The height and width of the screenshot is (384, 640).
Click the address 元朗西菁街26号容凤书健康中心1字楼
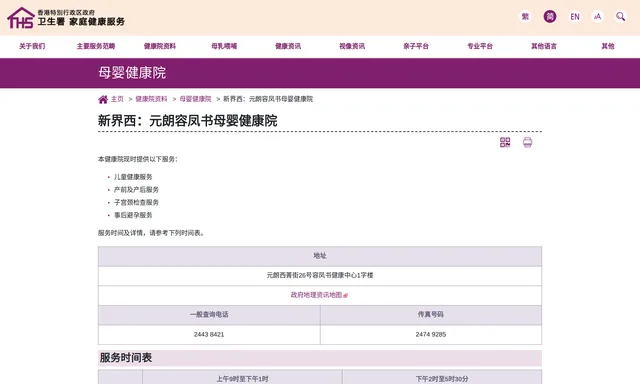[320, 275]
